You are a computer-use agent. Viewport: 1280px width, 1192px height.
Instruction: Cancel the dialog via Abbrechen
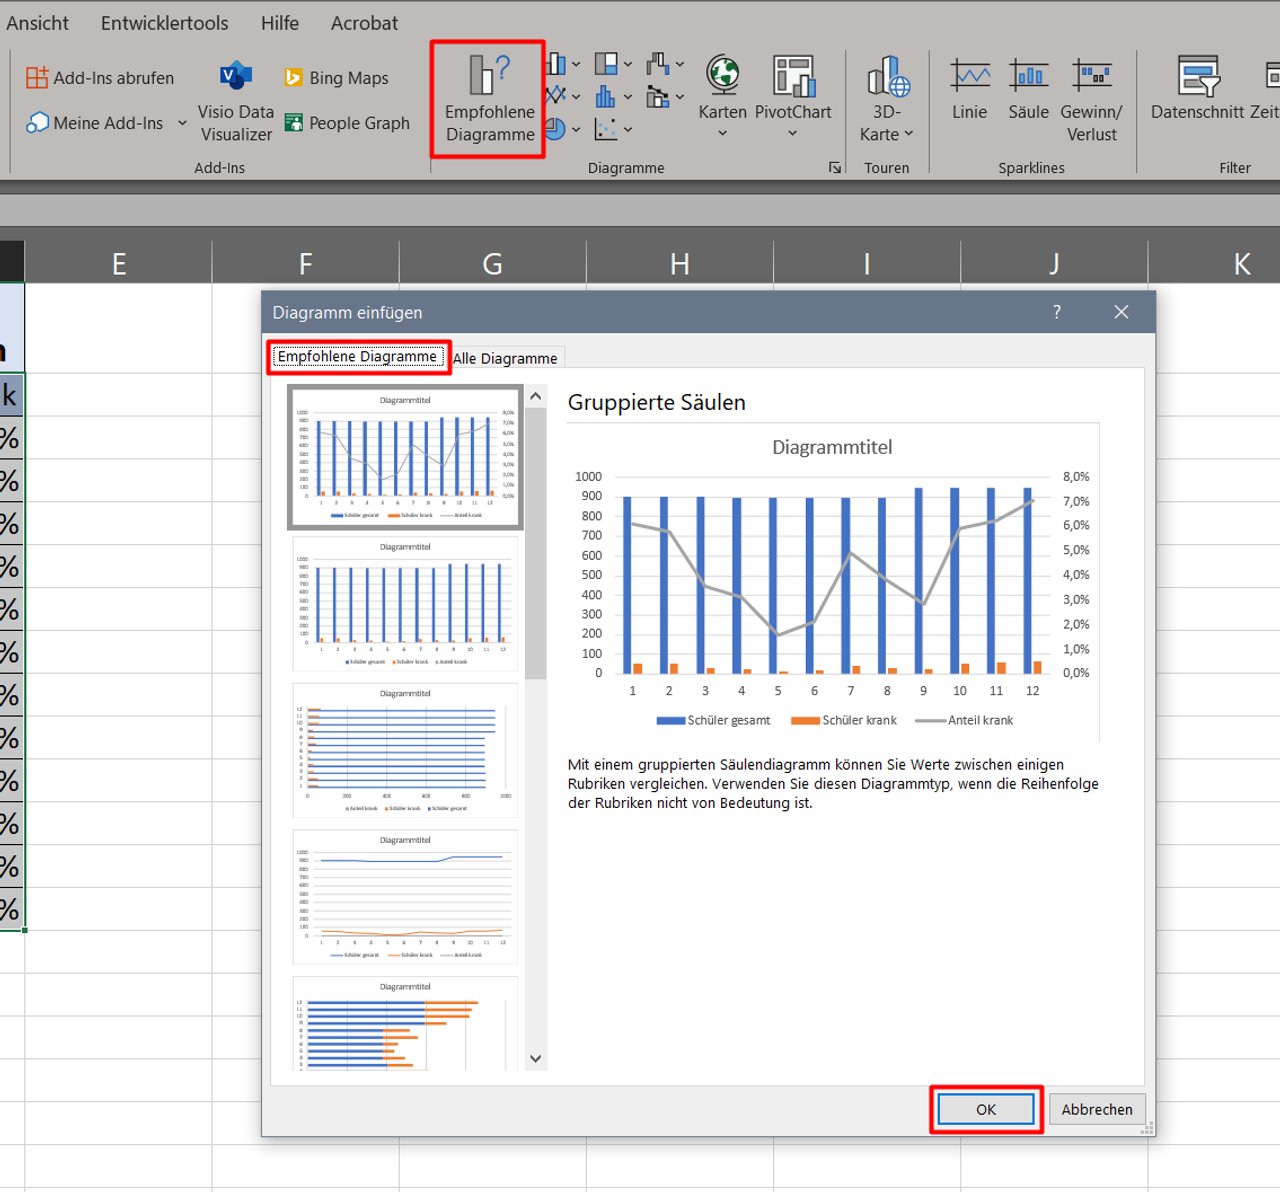[1097, 1109]
